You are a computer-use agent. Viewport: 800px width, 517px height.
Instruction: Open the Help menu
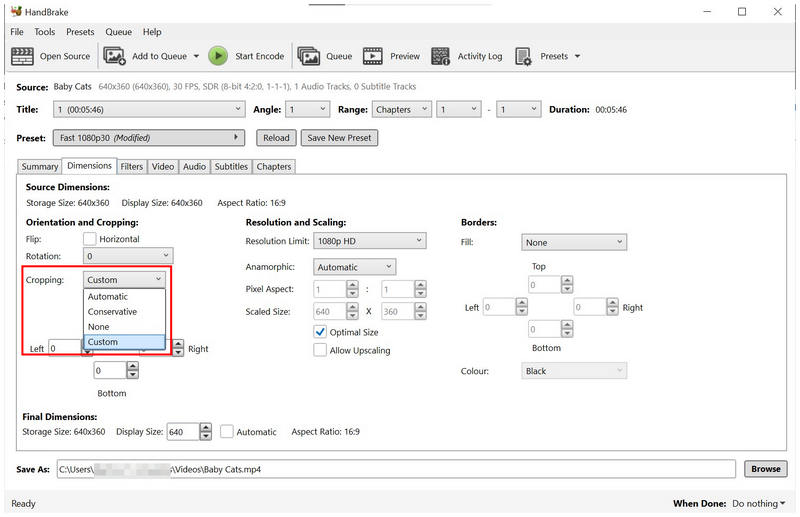tap(152, 32)
